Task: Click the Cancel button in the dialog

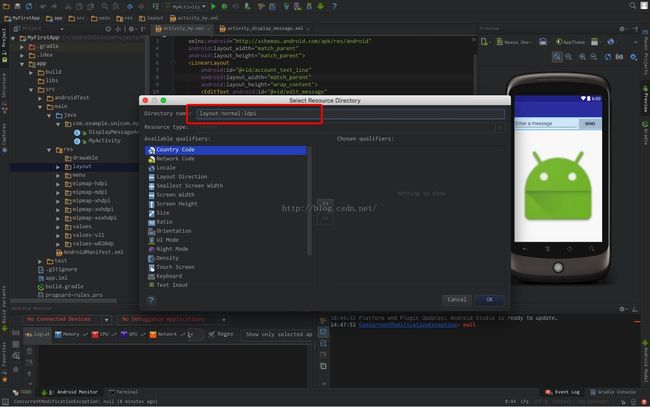Action: [x=457, y=300]
